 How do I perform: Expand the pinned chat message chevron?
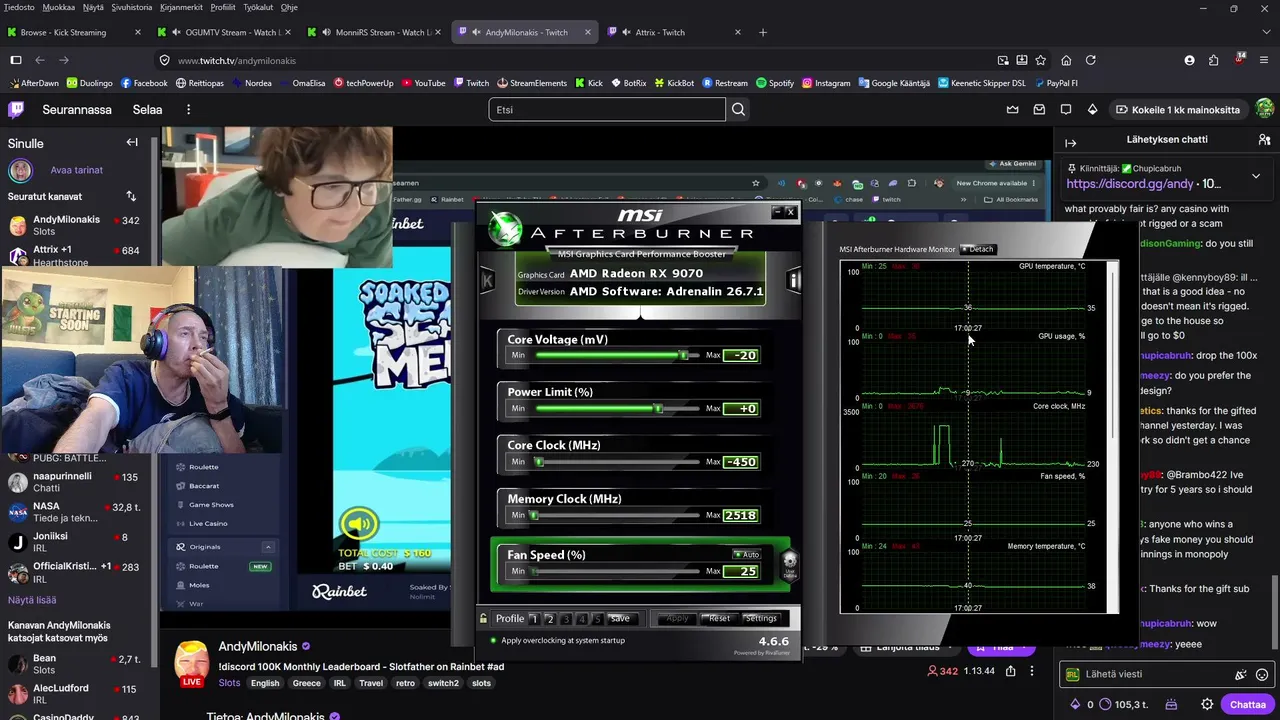(x=1256, y=177)
